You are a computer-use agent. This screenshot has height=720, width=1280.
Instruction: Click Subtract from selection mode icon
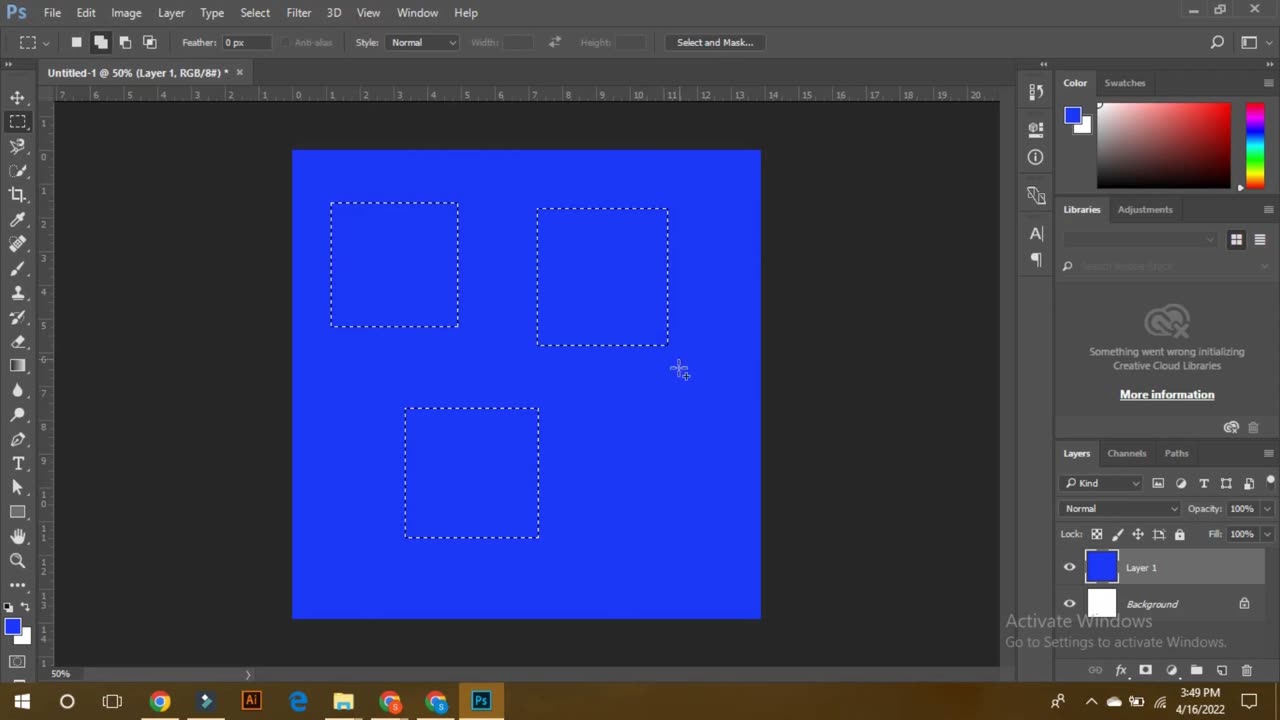125,42
